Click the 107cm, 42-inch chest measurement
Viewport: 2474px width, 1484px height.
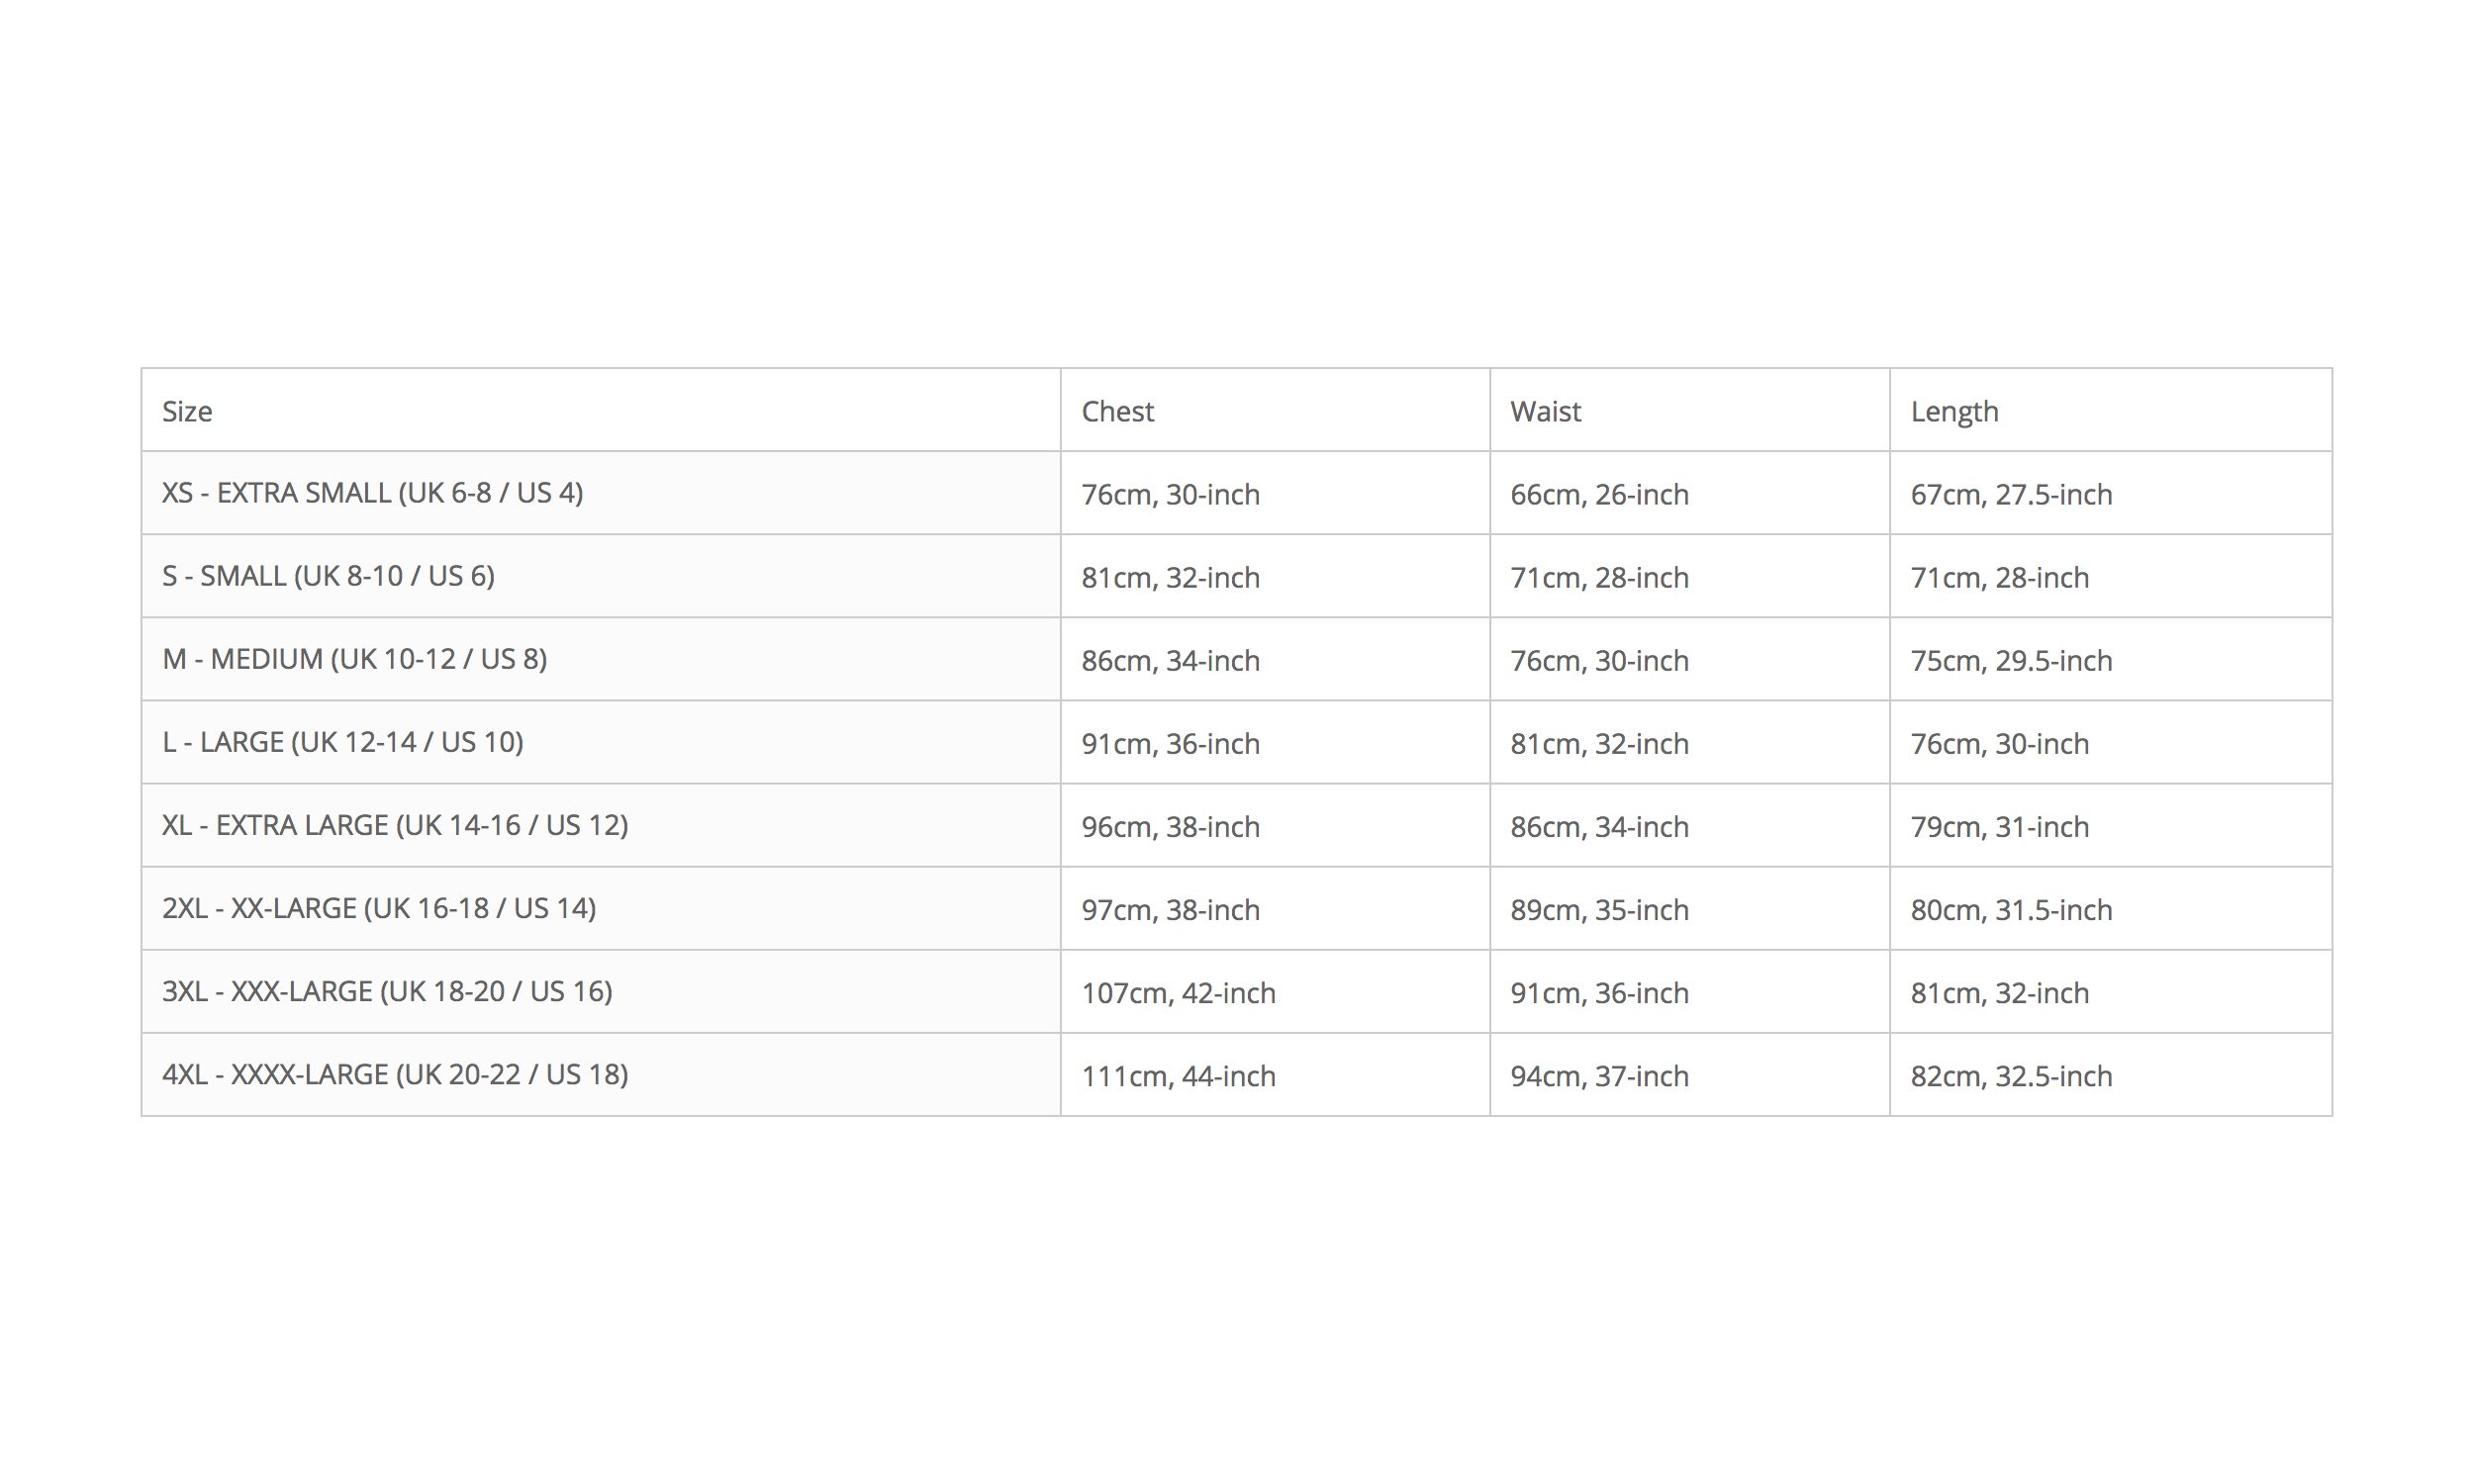(1178, 993)
